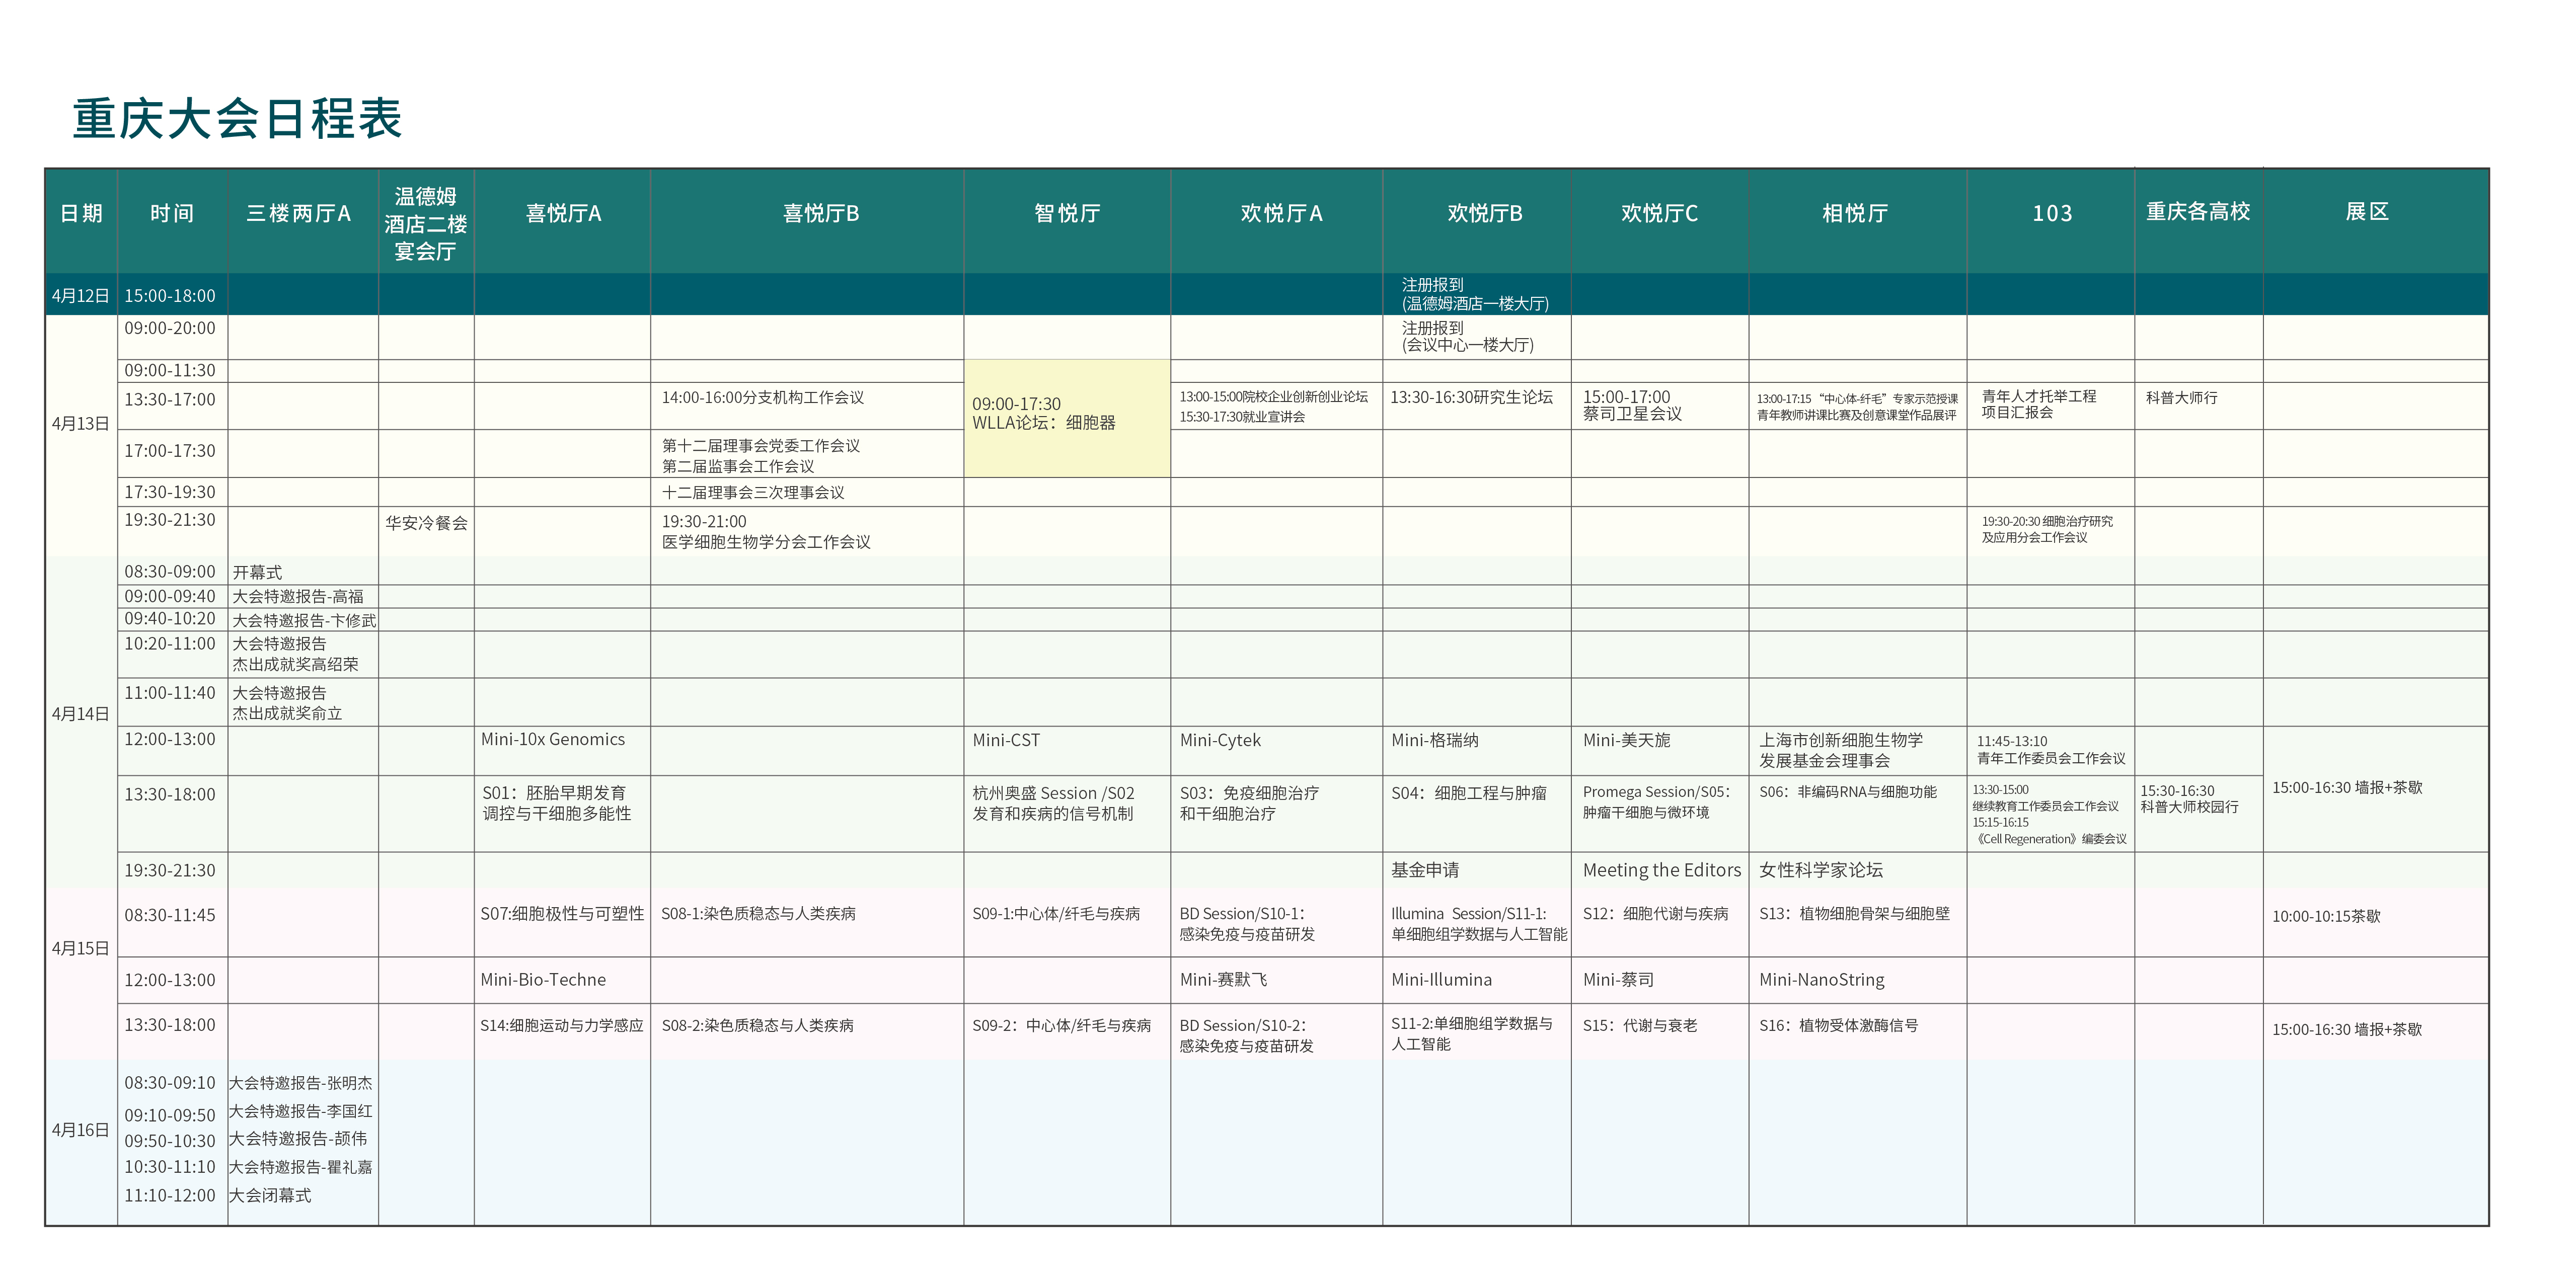This screenshot has height=1284, width=2576.
Task: Click the 开幕式 entry
Action: tap(257, 572)
